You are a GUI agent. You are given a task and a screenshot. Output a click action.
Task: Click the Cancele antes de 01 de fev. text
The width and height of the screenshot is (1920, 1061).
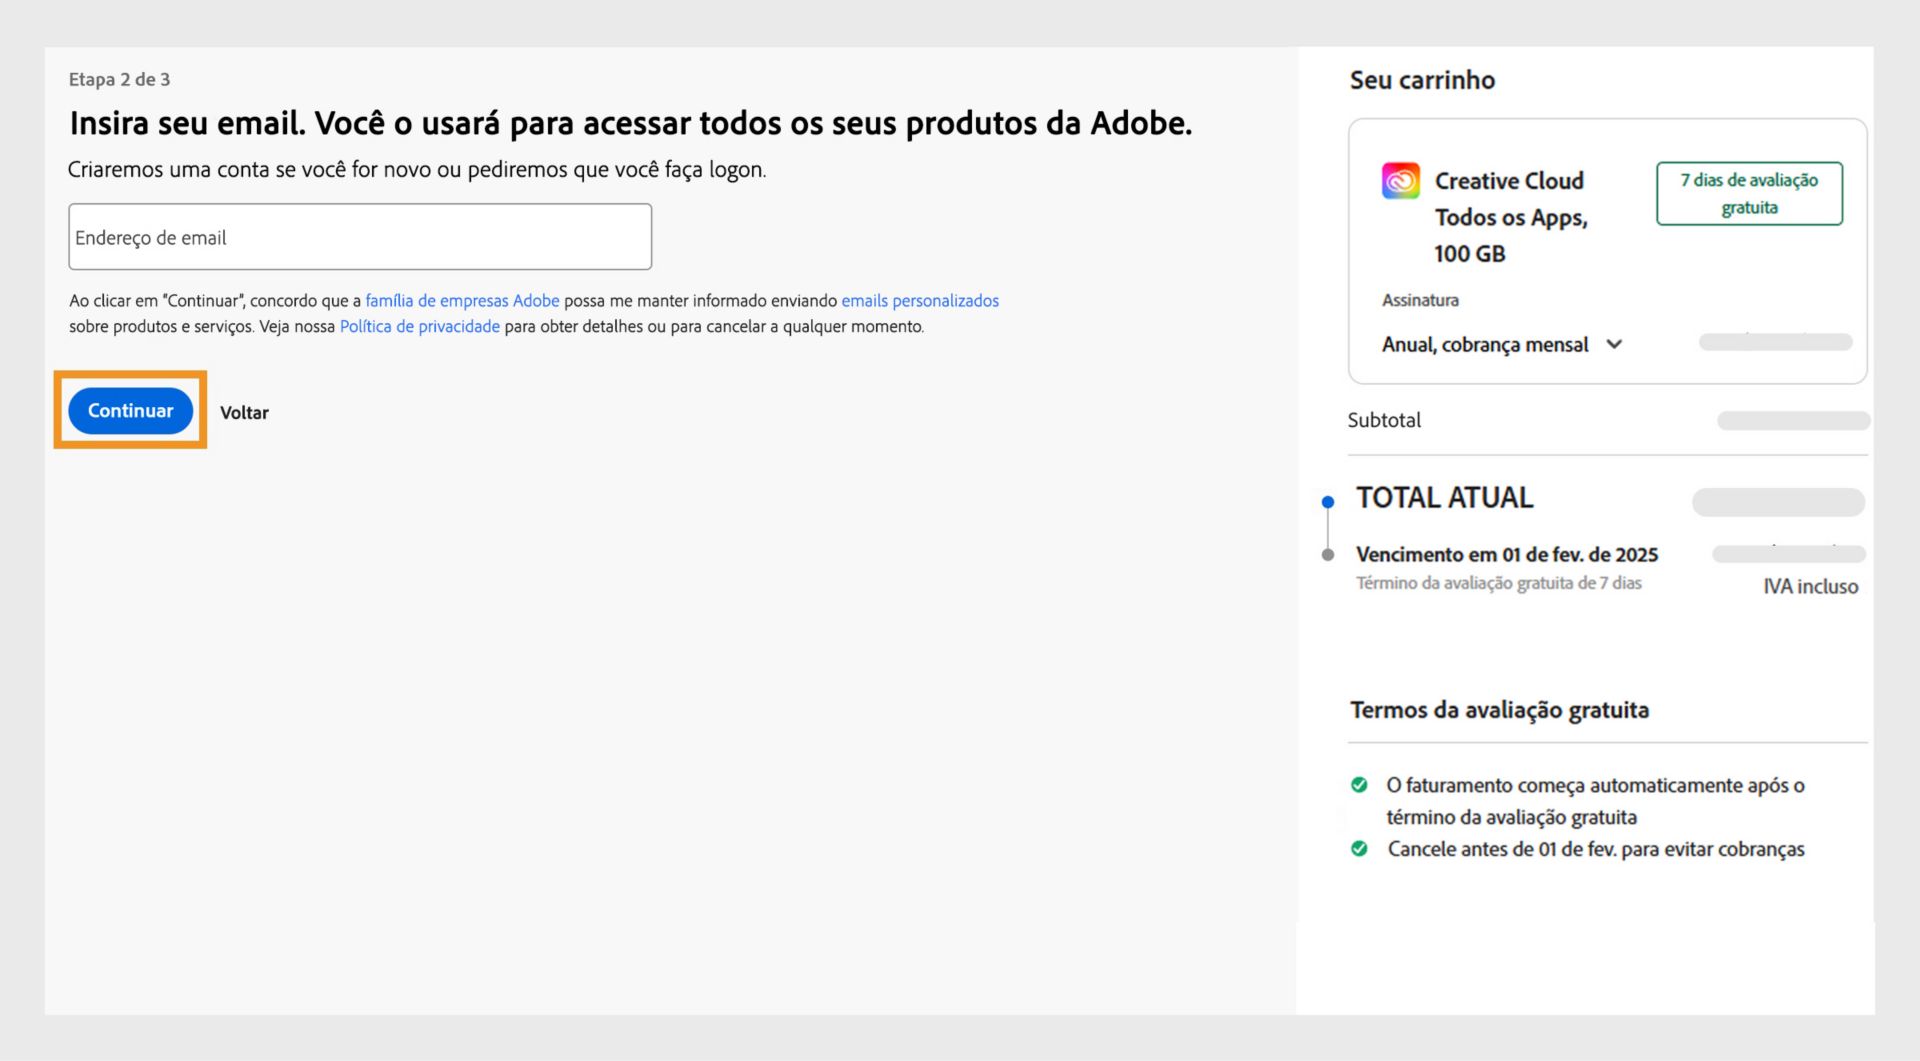click(1596, 849)
